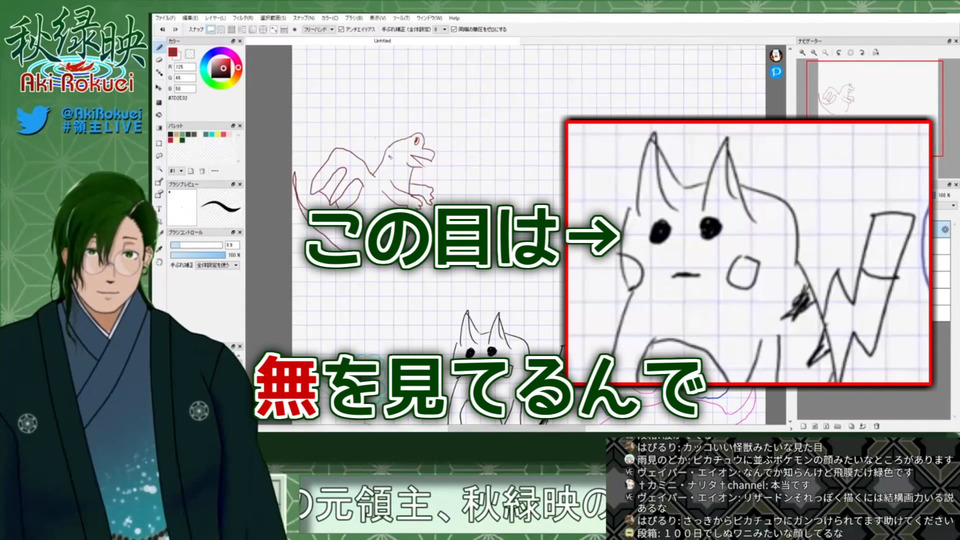Turn snap off with first snap icon
The height and width of the screenshot is (540, 960).
pos(211,29)
